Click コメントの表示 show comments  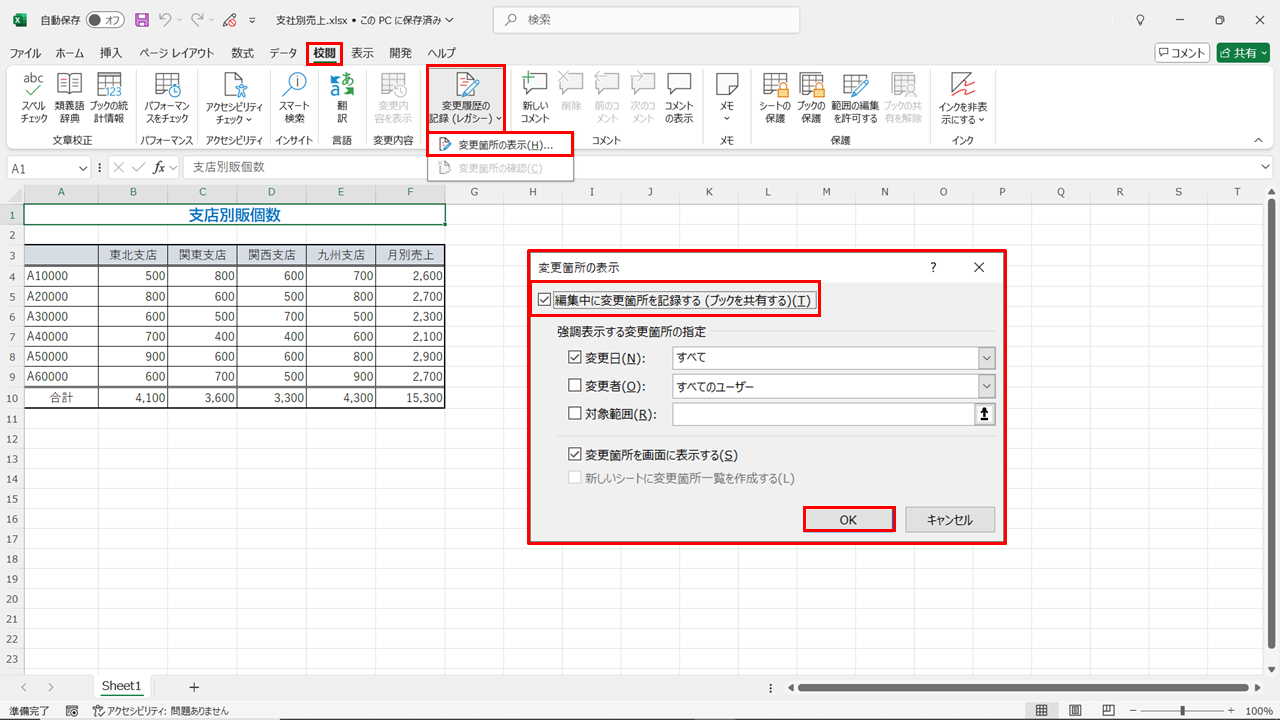click(679, 98)
